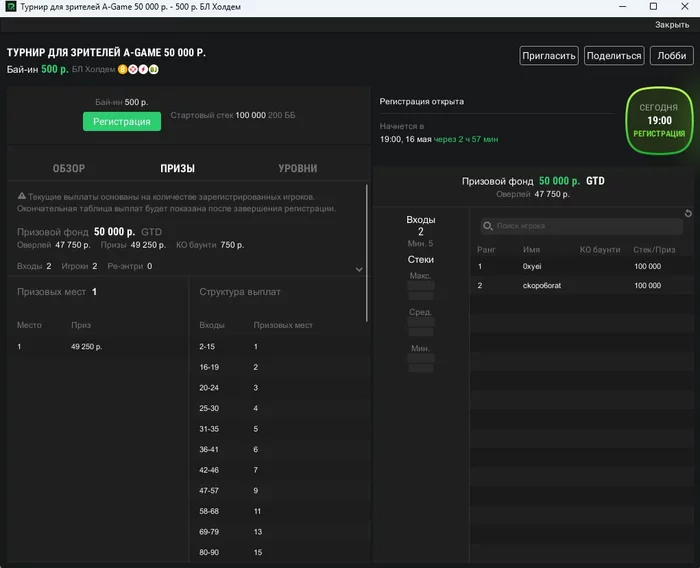700x568 pixels.
Task: Click the Регистрация открыта status
Action: 421,101
